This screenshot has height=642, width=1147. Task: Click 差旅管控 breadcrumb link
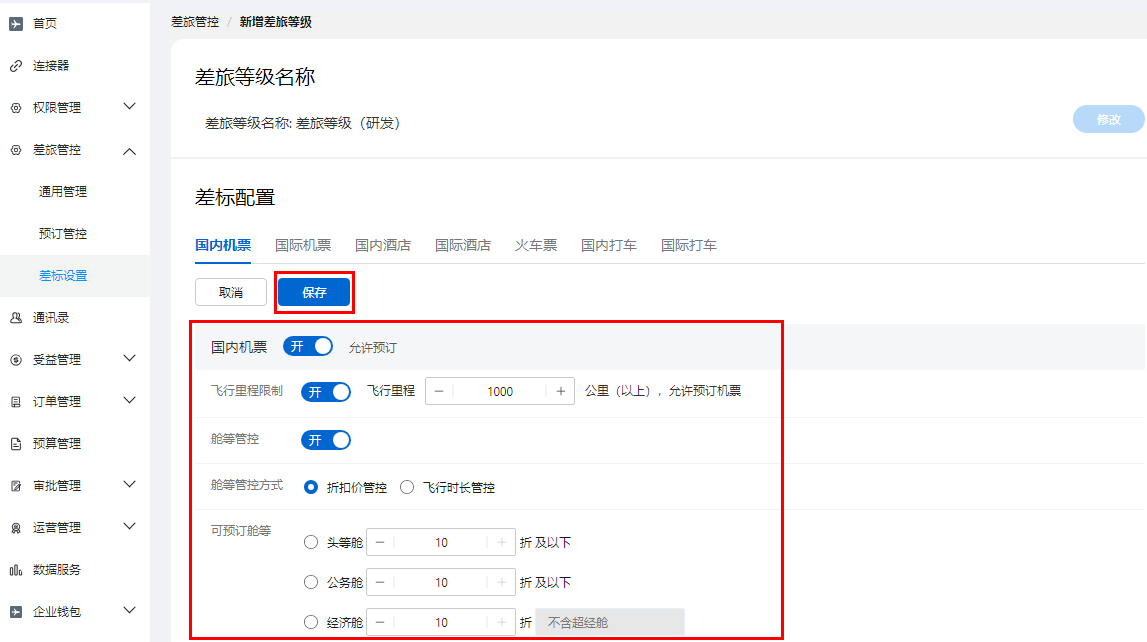click(x=195, y=22)
